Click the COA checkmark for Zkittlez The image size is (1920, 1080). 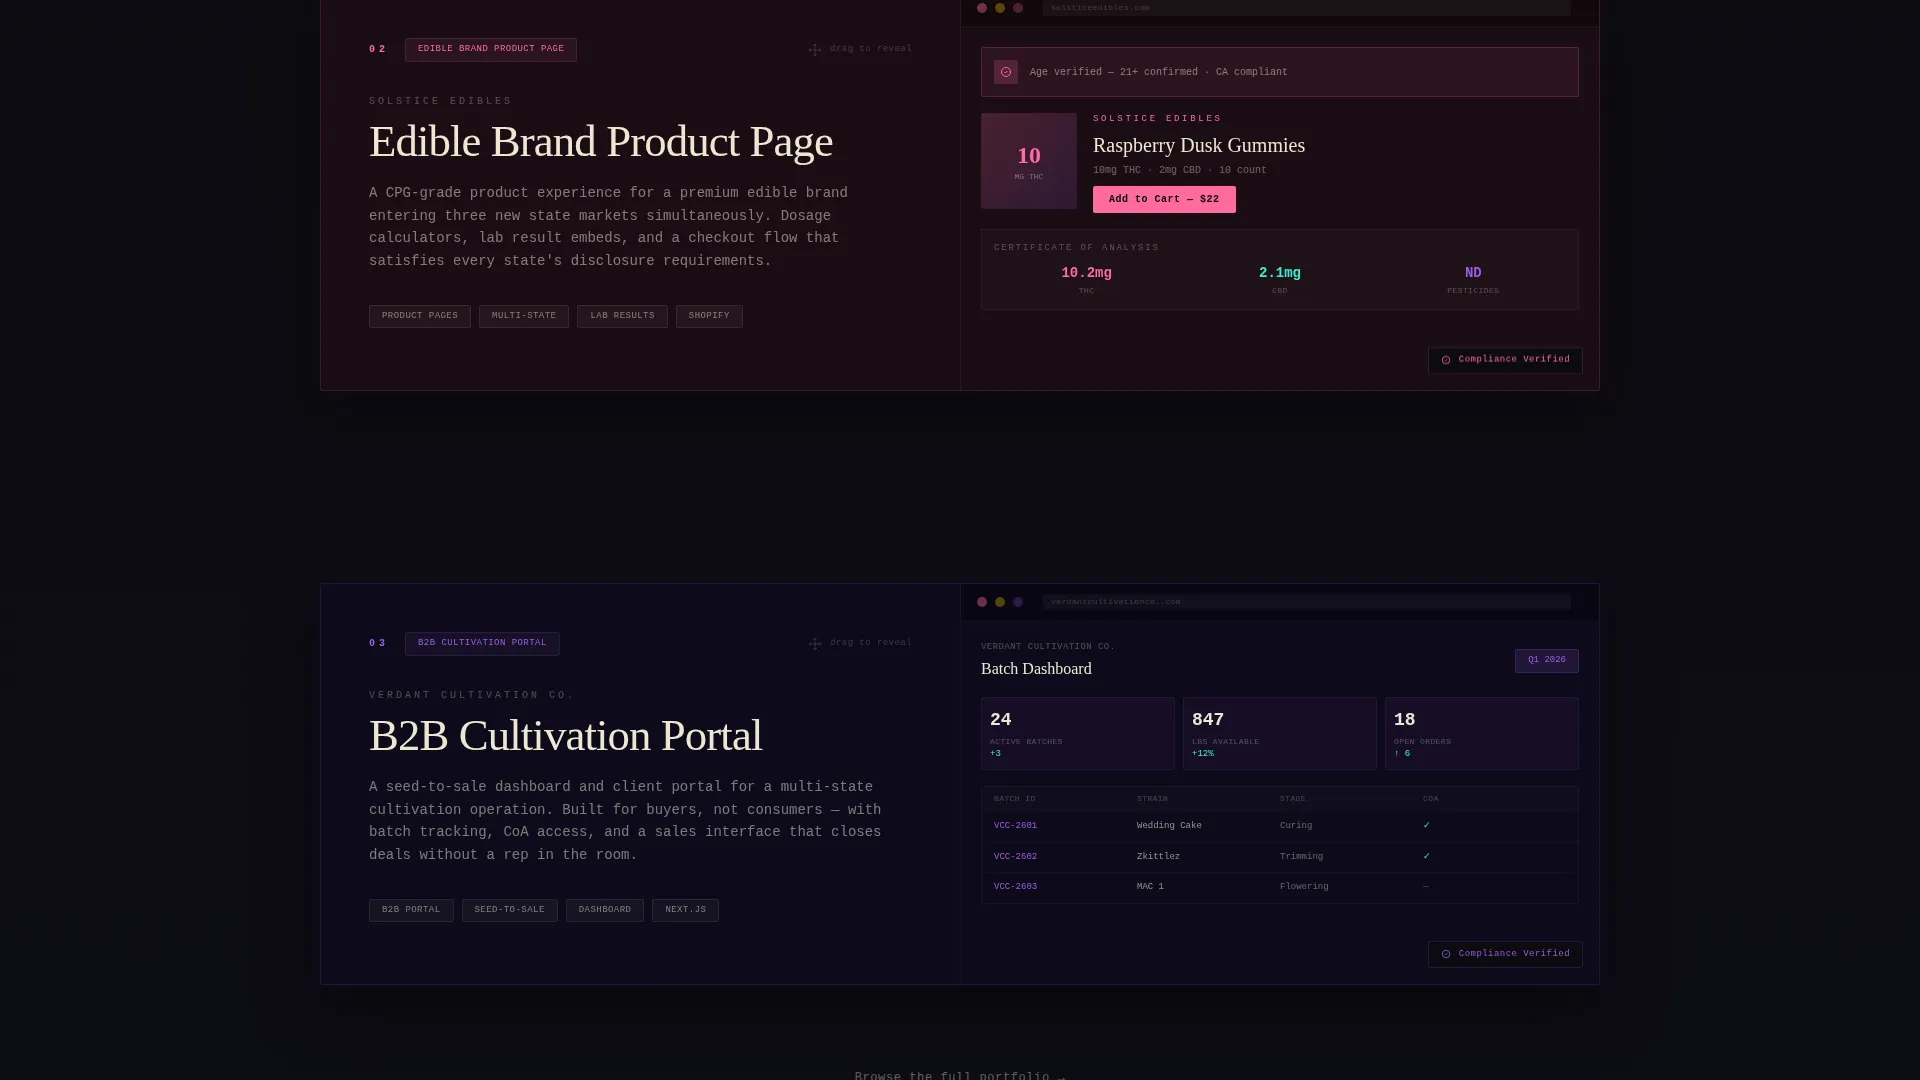point(1426,857)
